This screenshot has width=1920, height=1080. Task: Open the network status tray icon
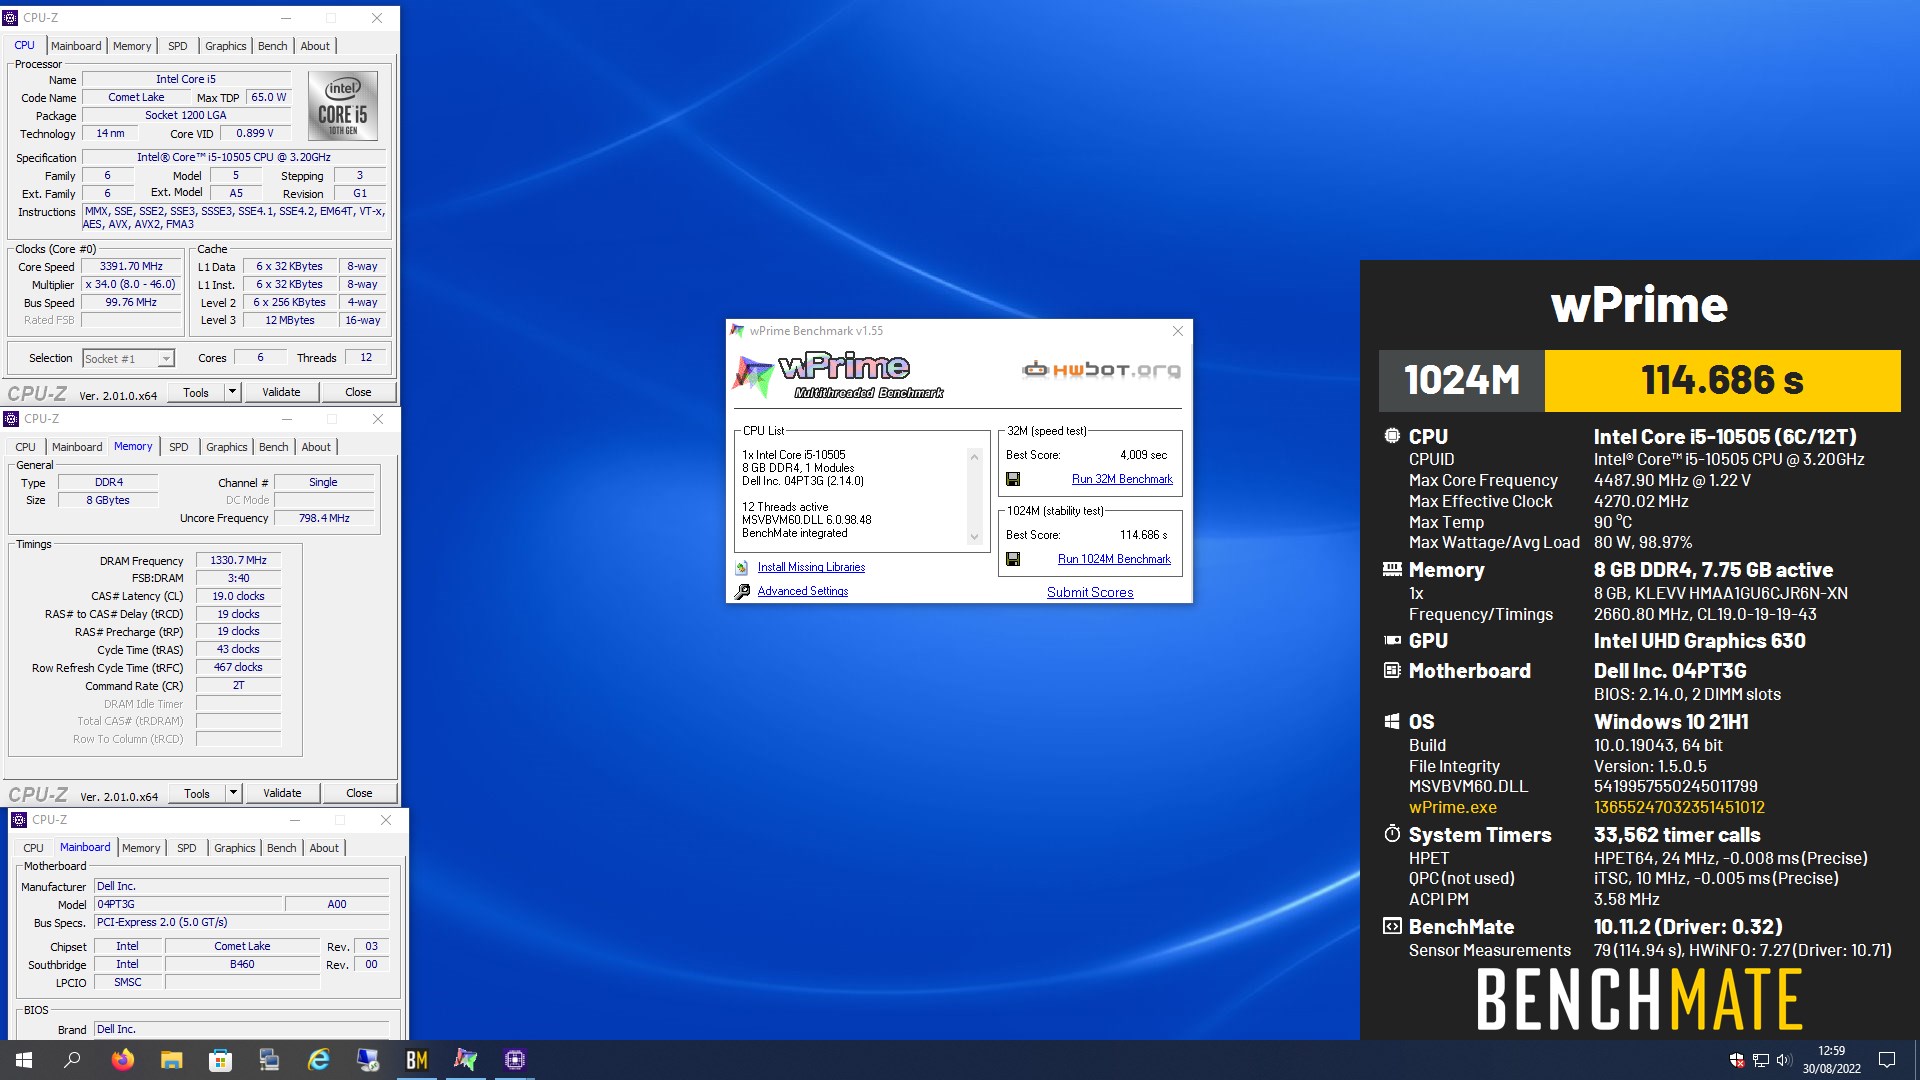coord(1761,1060)
